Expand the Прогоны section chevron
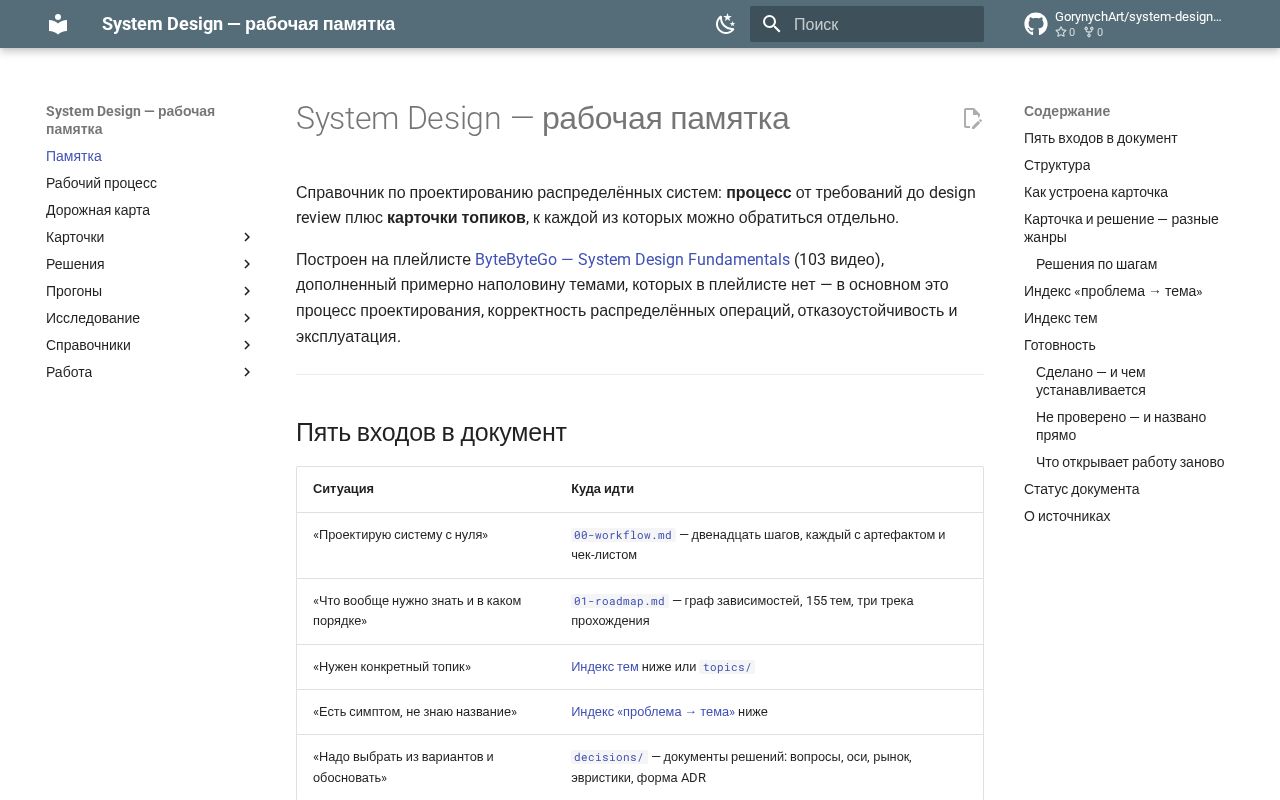Viewport: 1280px width, 800px height. tap(247, 291)
